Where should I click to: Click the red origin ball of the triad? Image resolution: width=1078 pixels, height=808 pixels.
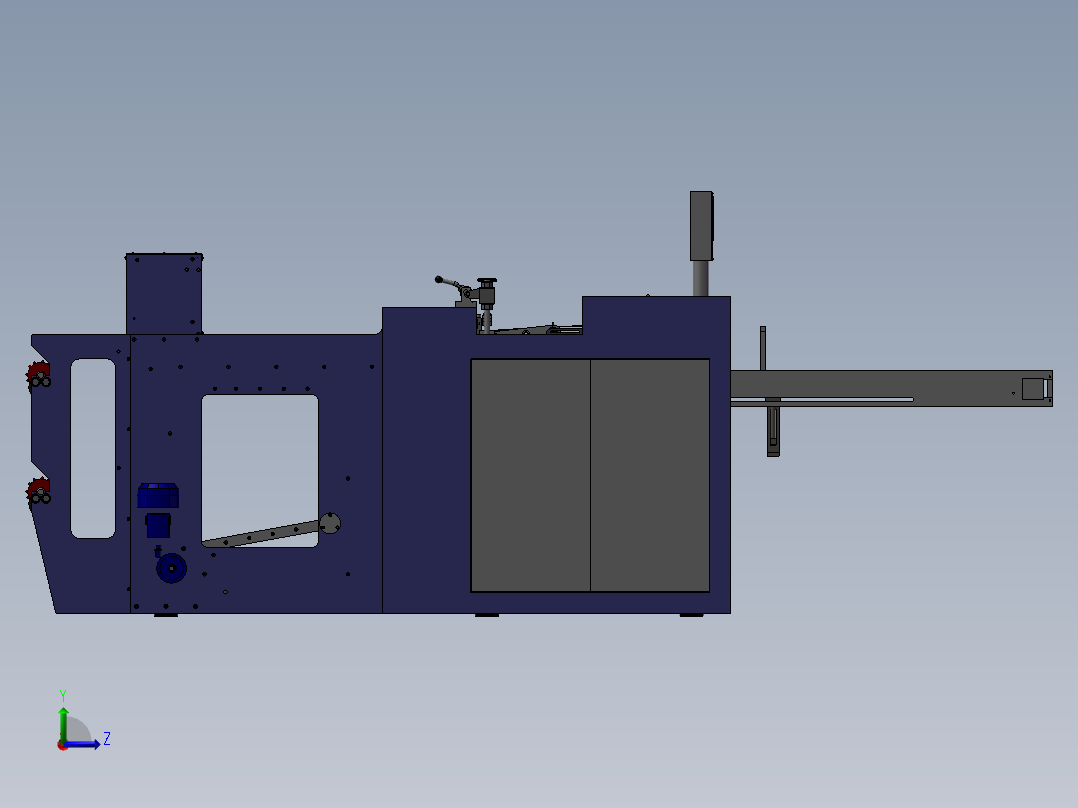pos(63,745)
